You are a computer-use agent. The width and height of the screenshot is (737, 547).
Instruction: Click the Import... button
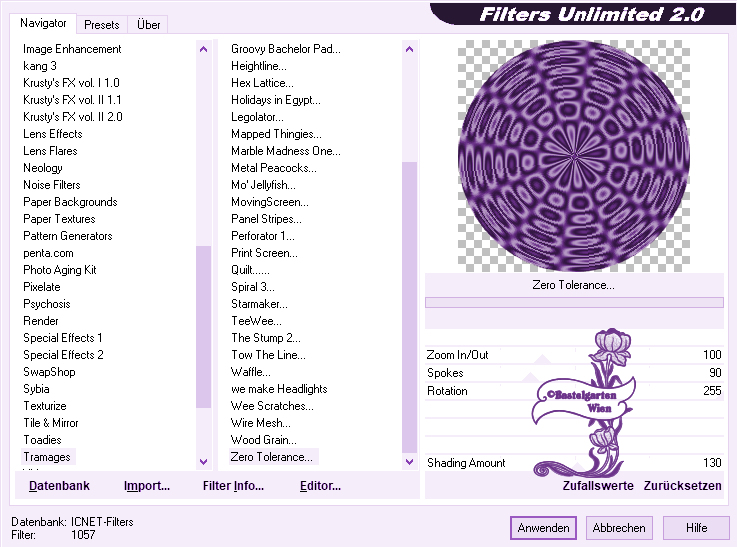[x=147, y=485]
